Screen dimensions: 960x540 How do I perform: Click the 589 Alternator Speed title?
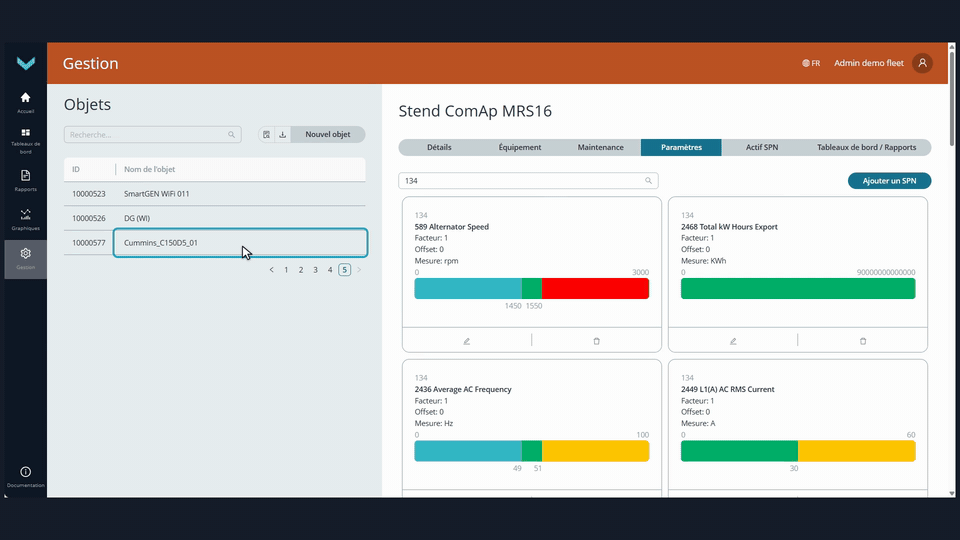pos(451,227)
